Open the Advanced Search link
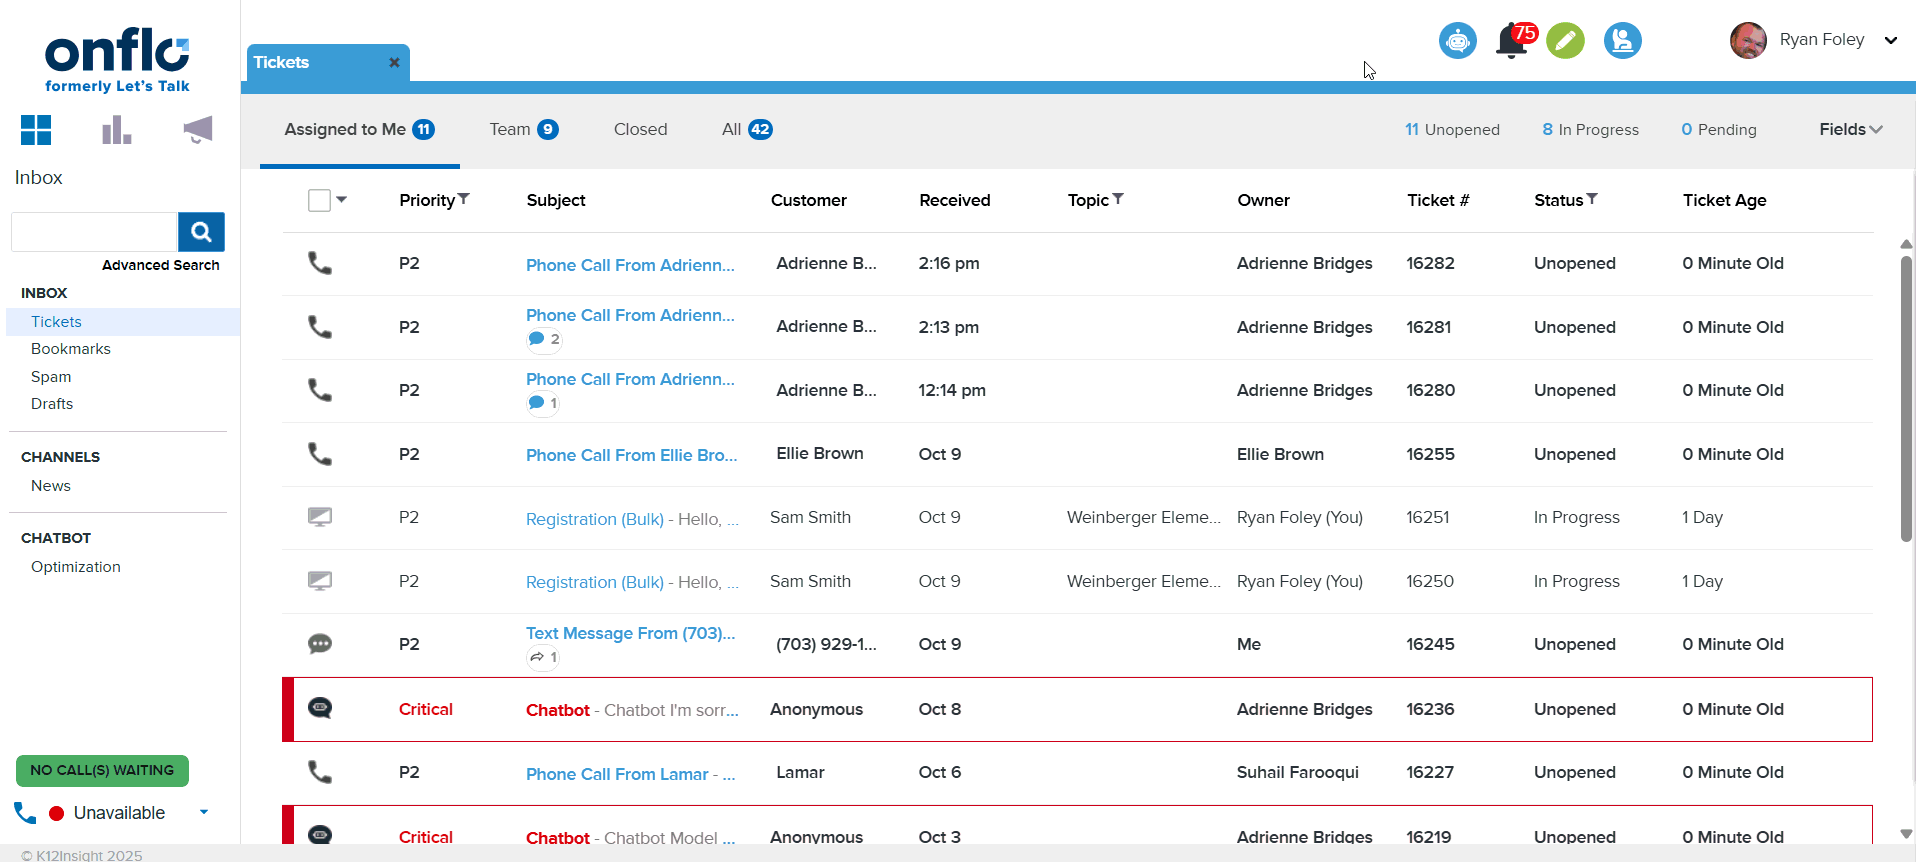This screenshot has width=1916, height=862. [x=160, y=265]
